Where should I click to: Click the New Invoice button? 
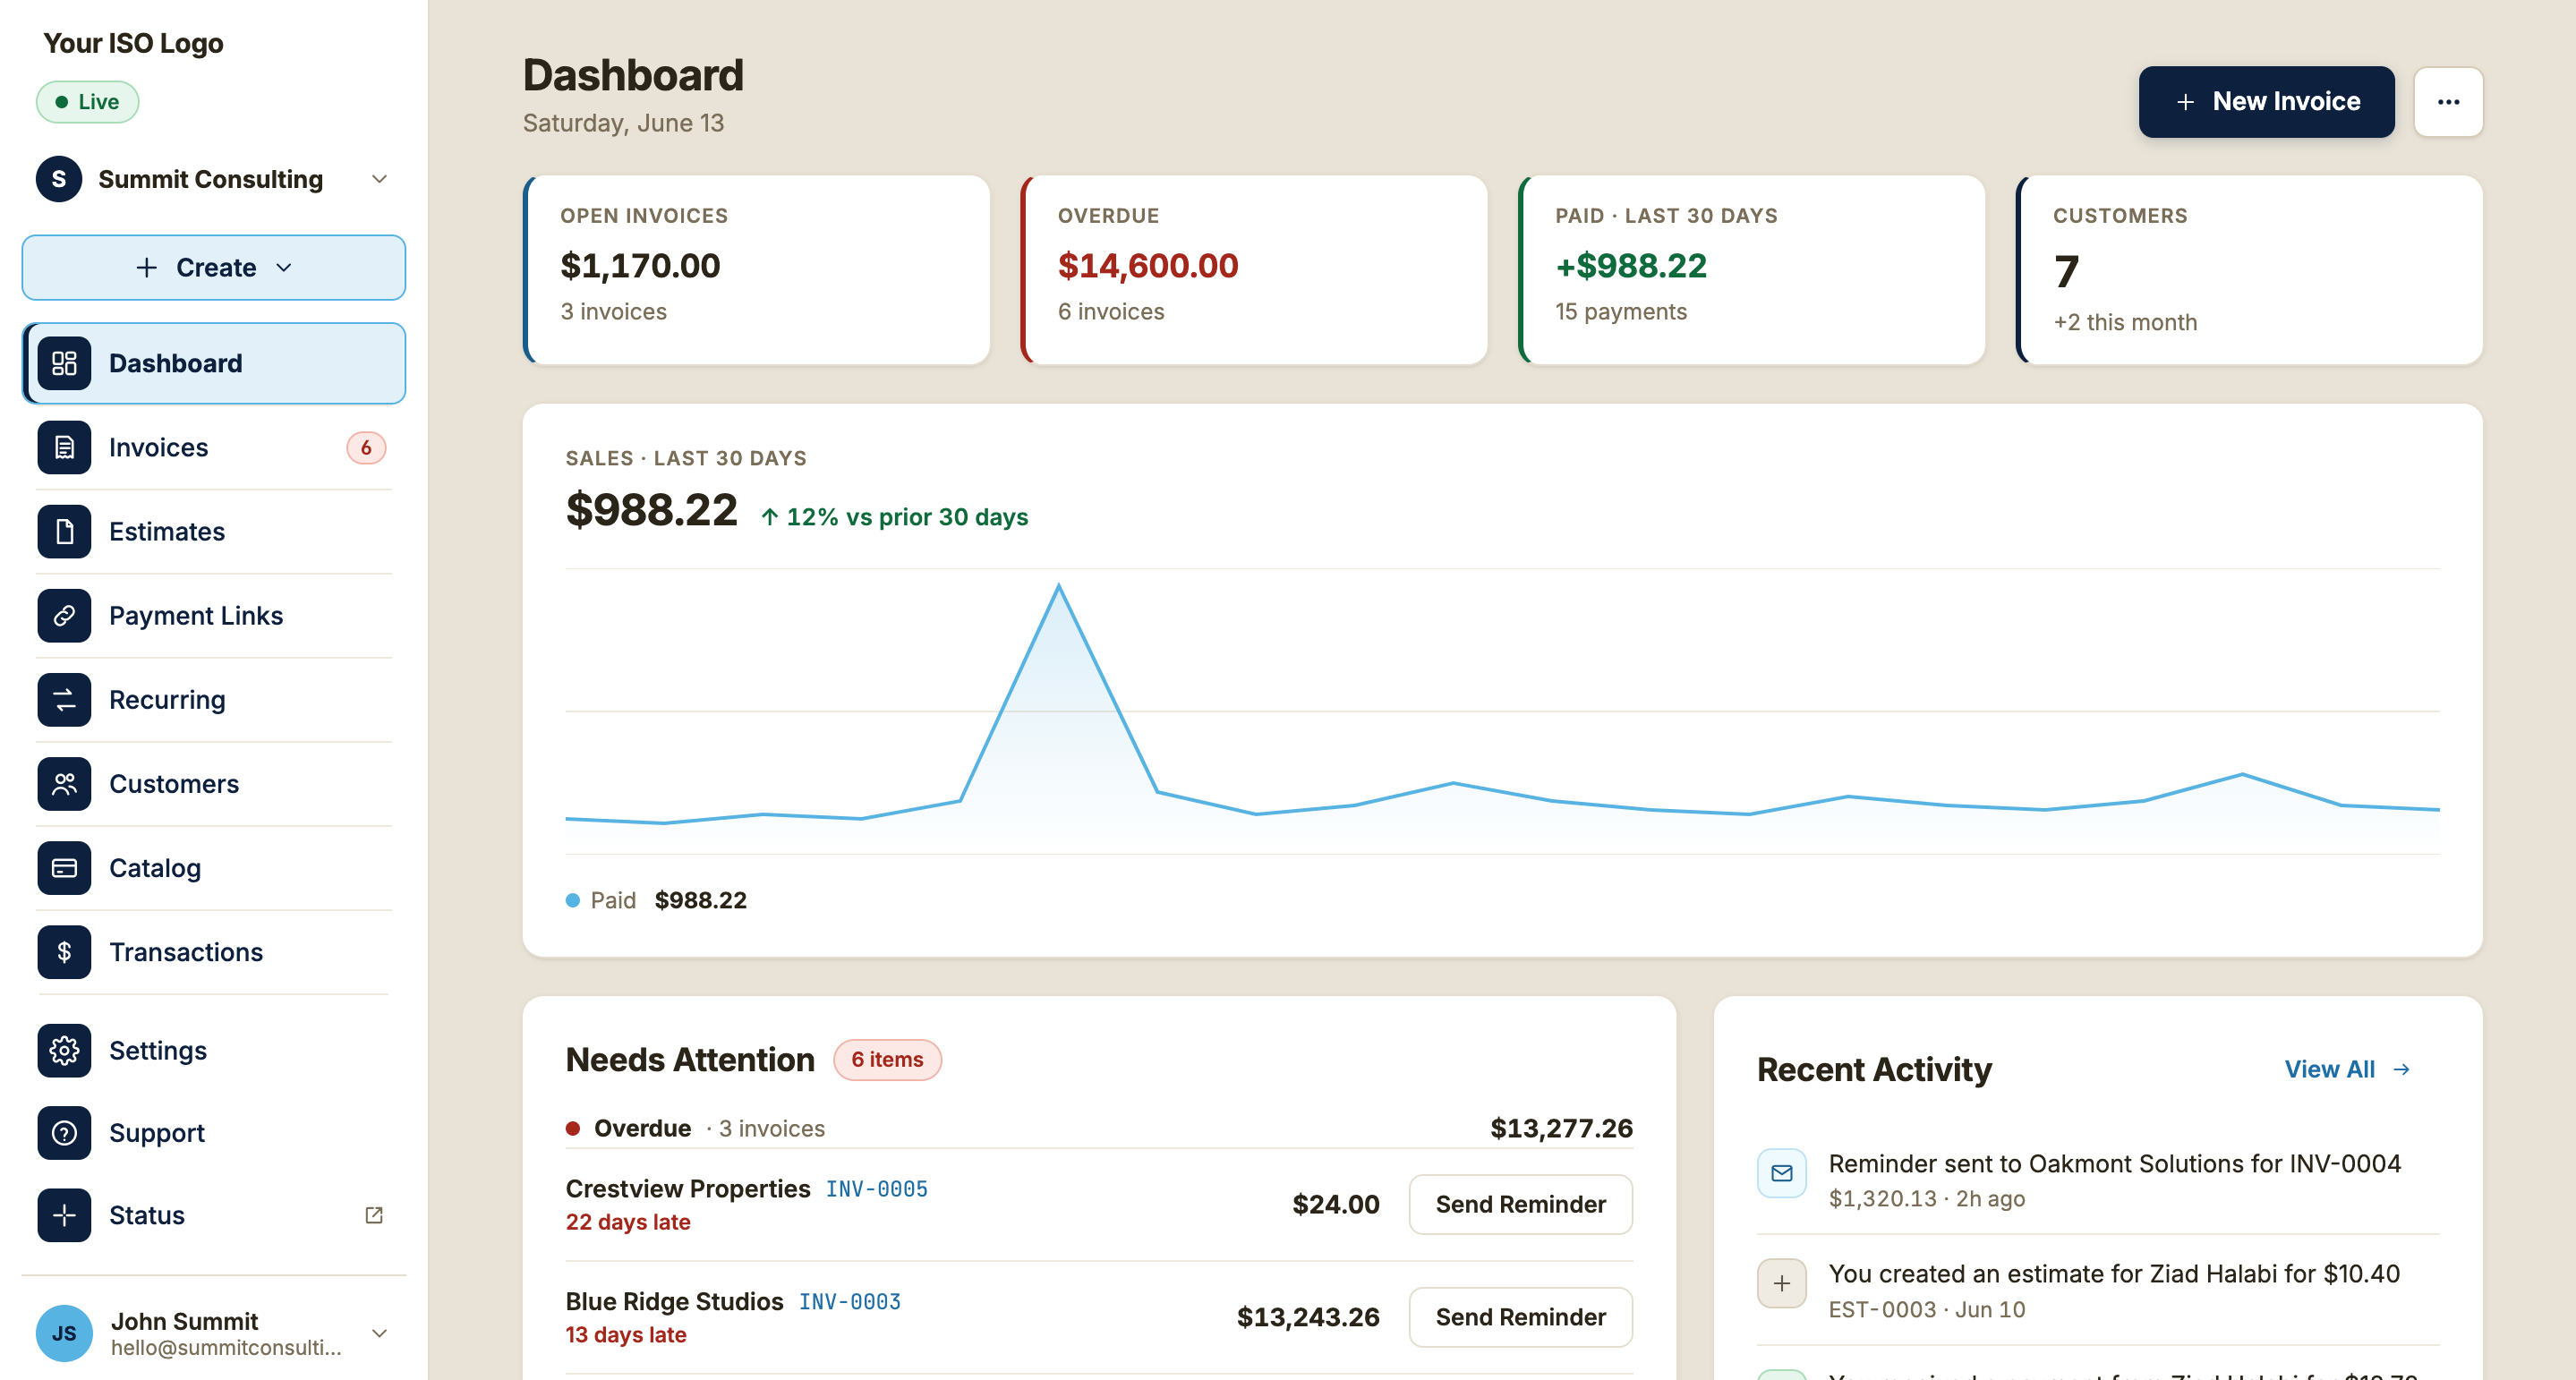pyautogui.click(x=2266, y=101)
